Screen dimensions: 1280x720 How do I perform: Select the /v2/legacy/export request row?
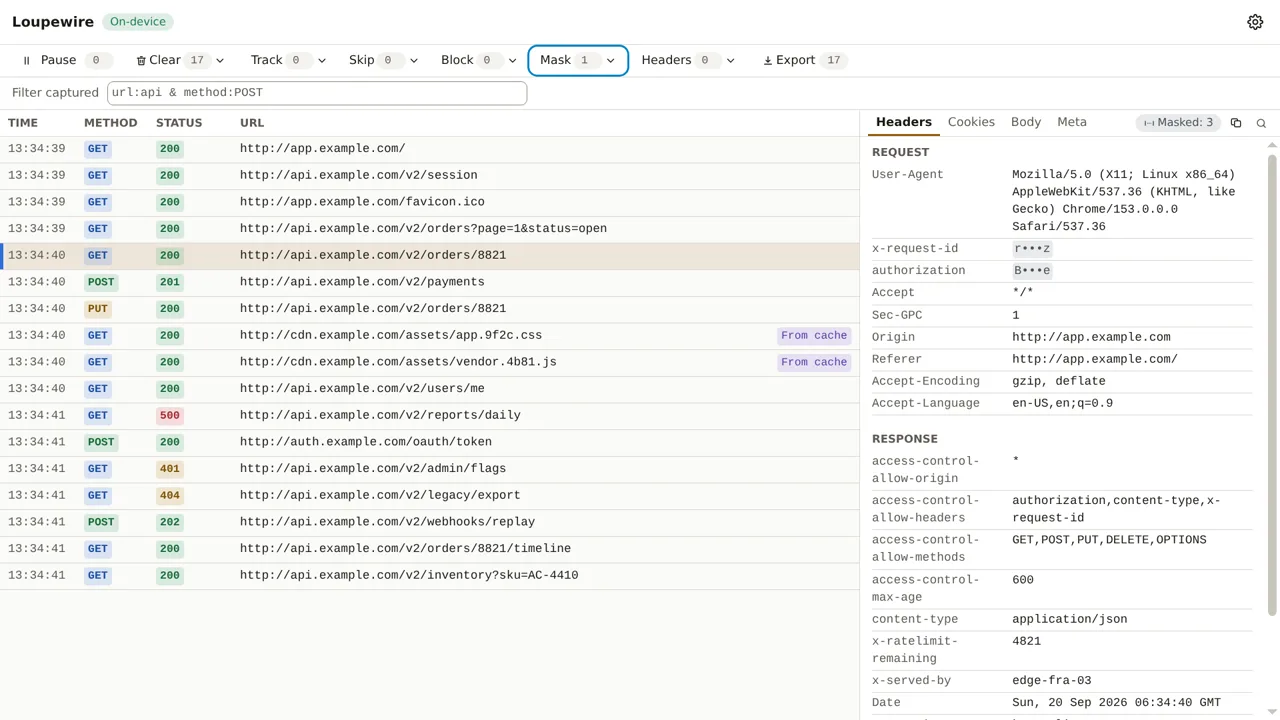pyautogui.click(x=430, y=496)
